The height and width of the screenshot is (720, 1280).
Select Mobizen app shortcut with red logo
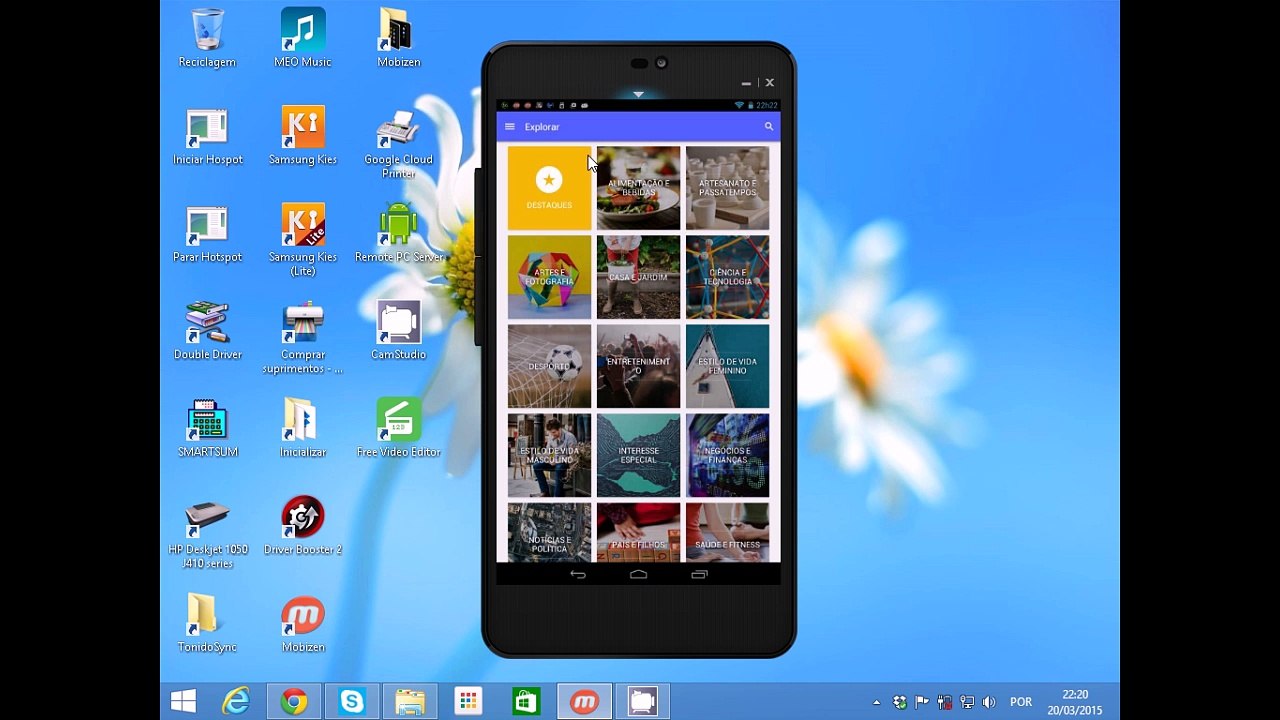pos(302,623)
